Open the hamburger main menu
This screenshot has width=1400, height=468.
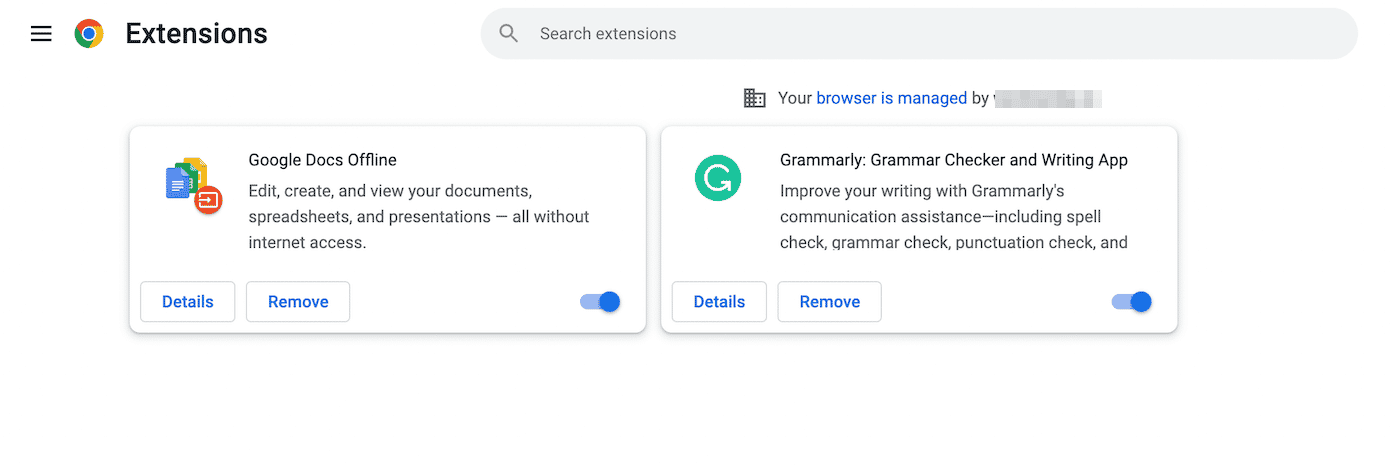(x=41, y=34)
